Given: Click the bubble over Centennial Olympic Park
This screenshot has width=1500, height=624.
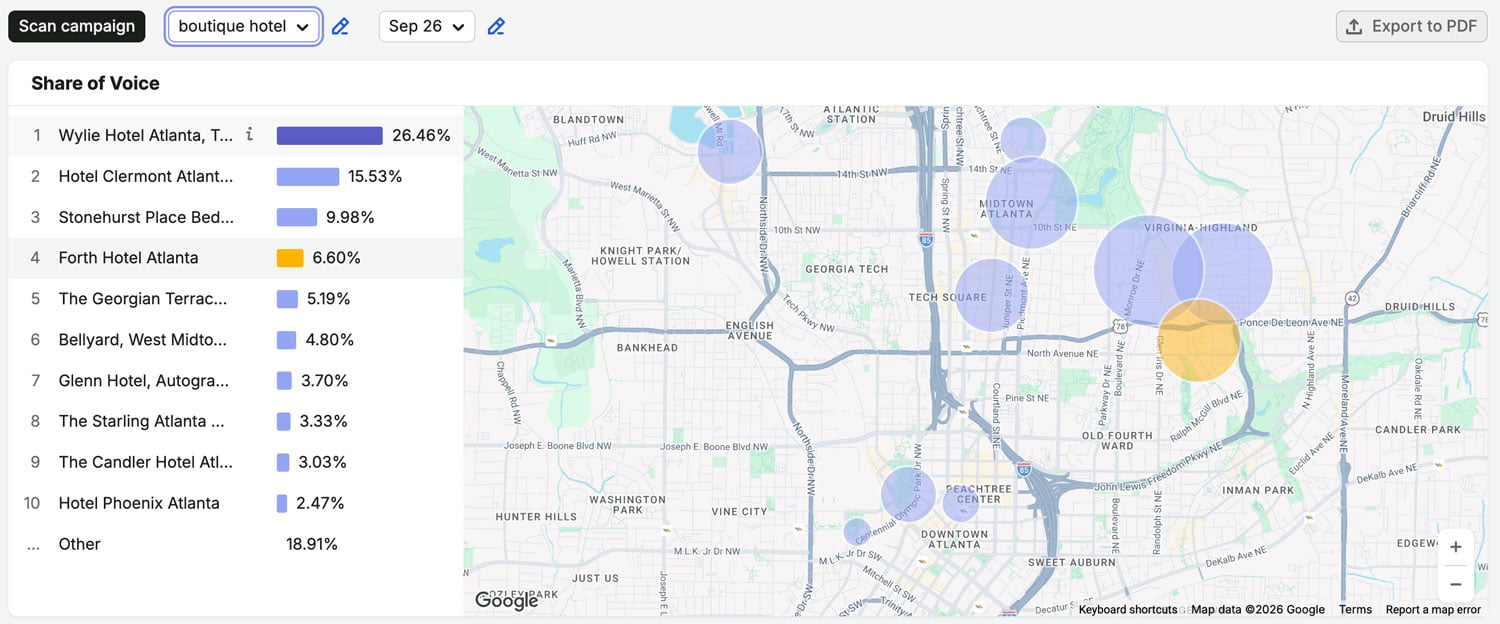Looking at the screenshot, I should [x=908, y=494].
